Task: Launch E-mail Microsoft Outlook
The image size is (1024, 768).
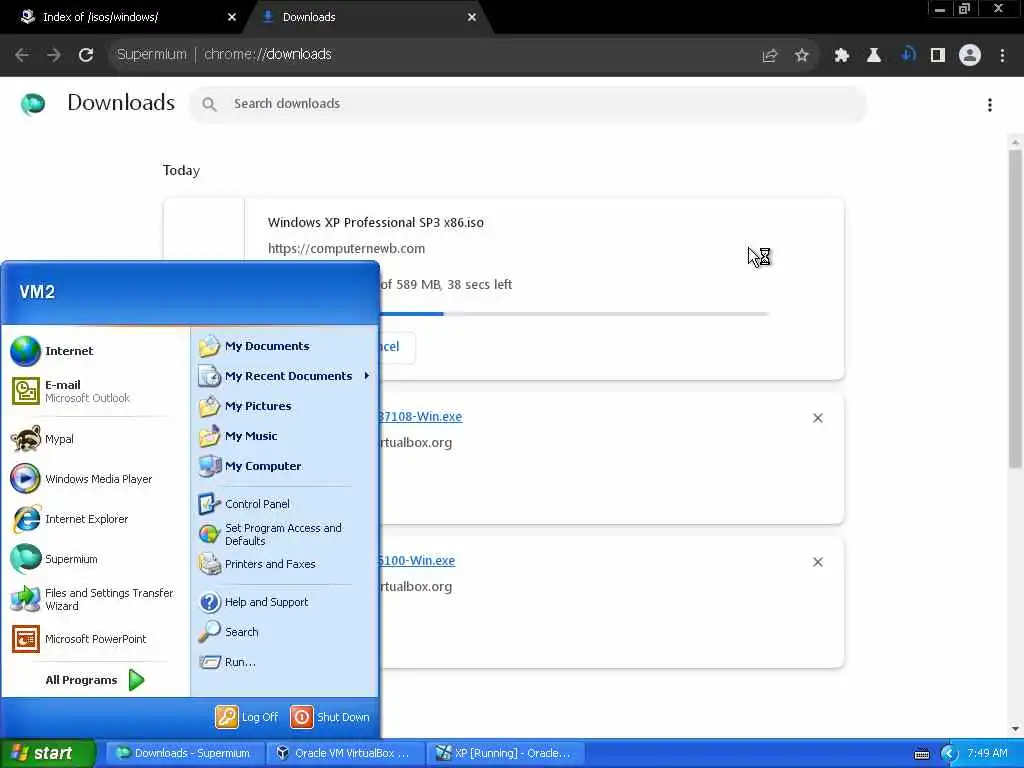Action: pyautogui.click(x=70, y=391)
